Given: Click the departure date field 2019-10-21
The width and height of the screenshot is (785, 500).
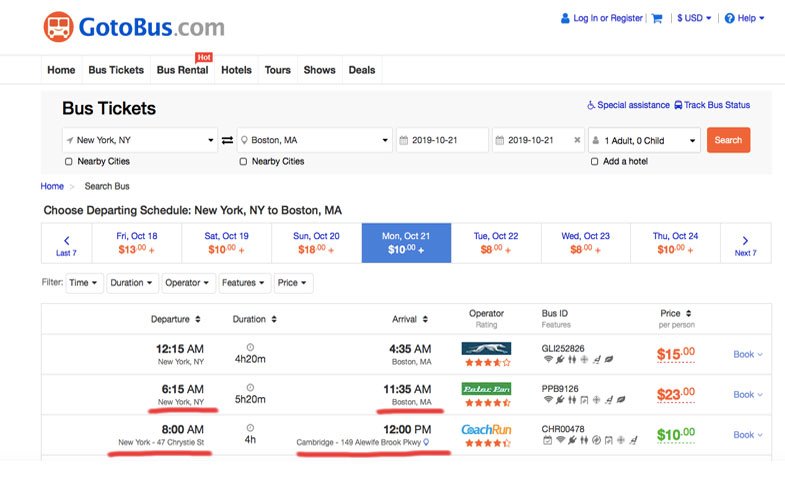Looking at the screenshot, I should point(442,140).
